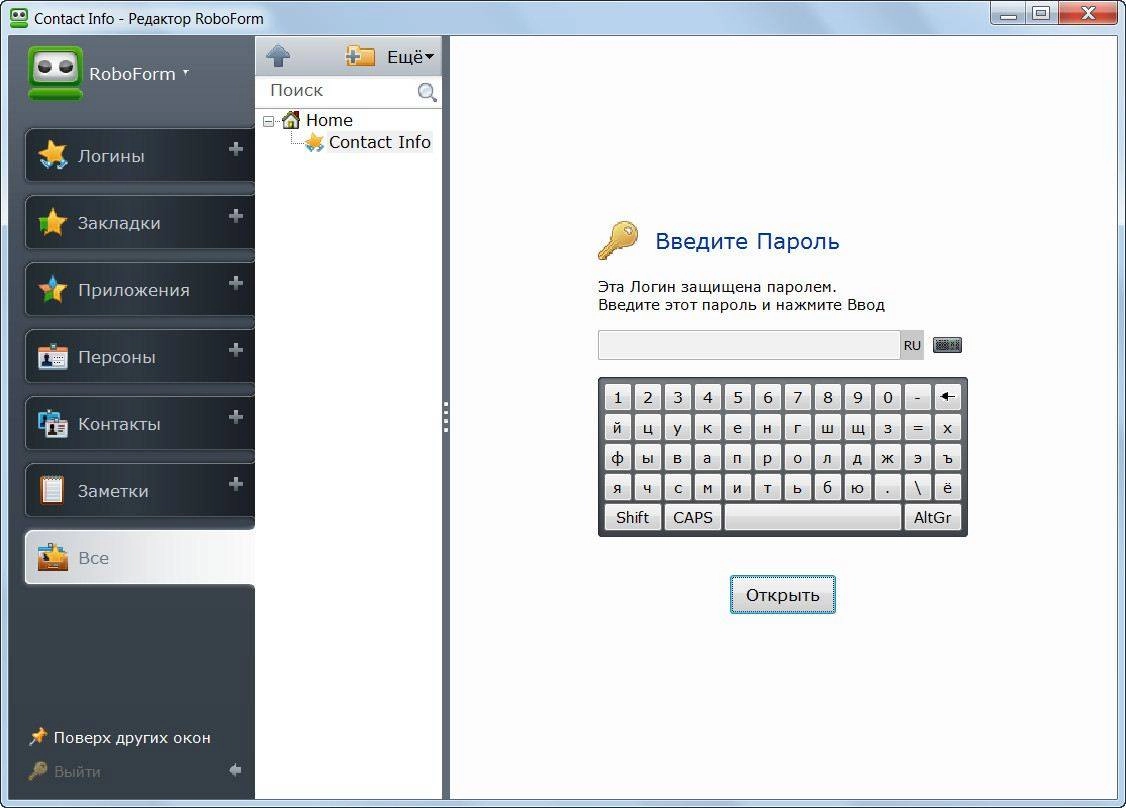This screenshot has height=808, width=1126.
Task: Open the Ещё dropdown menu
Action: point(410,57)
